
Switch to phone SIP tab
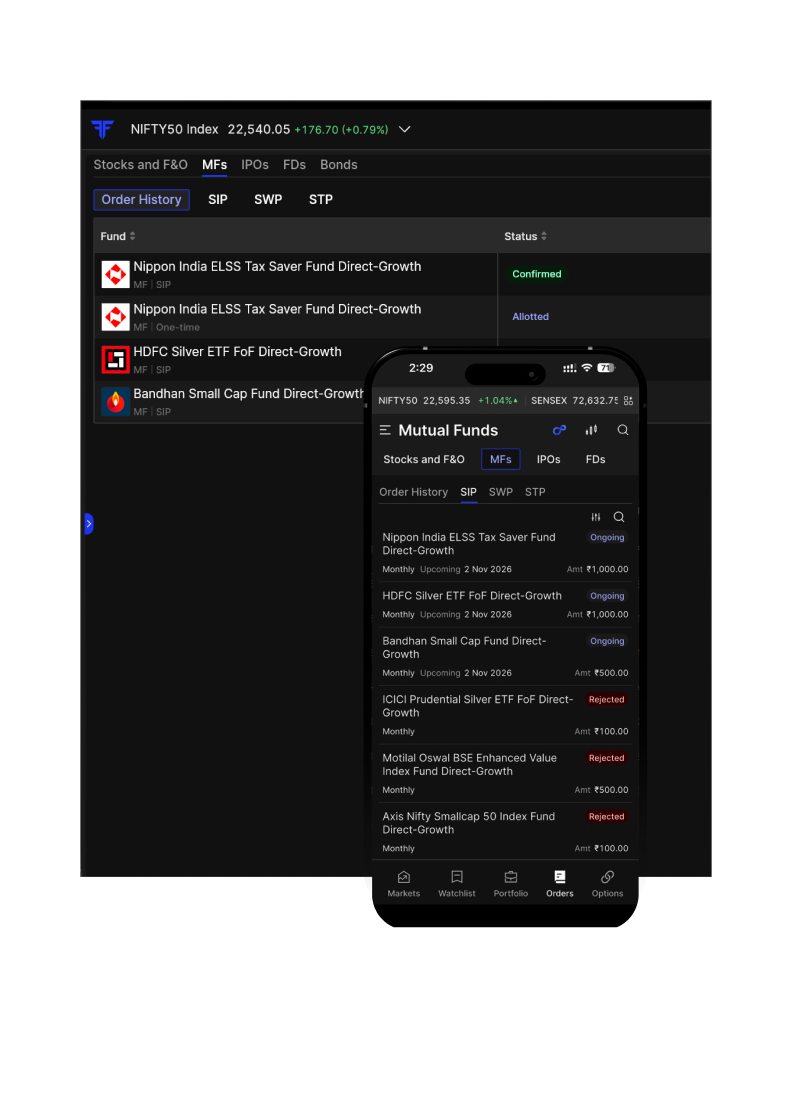point(468,492)
